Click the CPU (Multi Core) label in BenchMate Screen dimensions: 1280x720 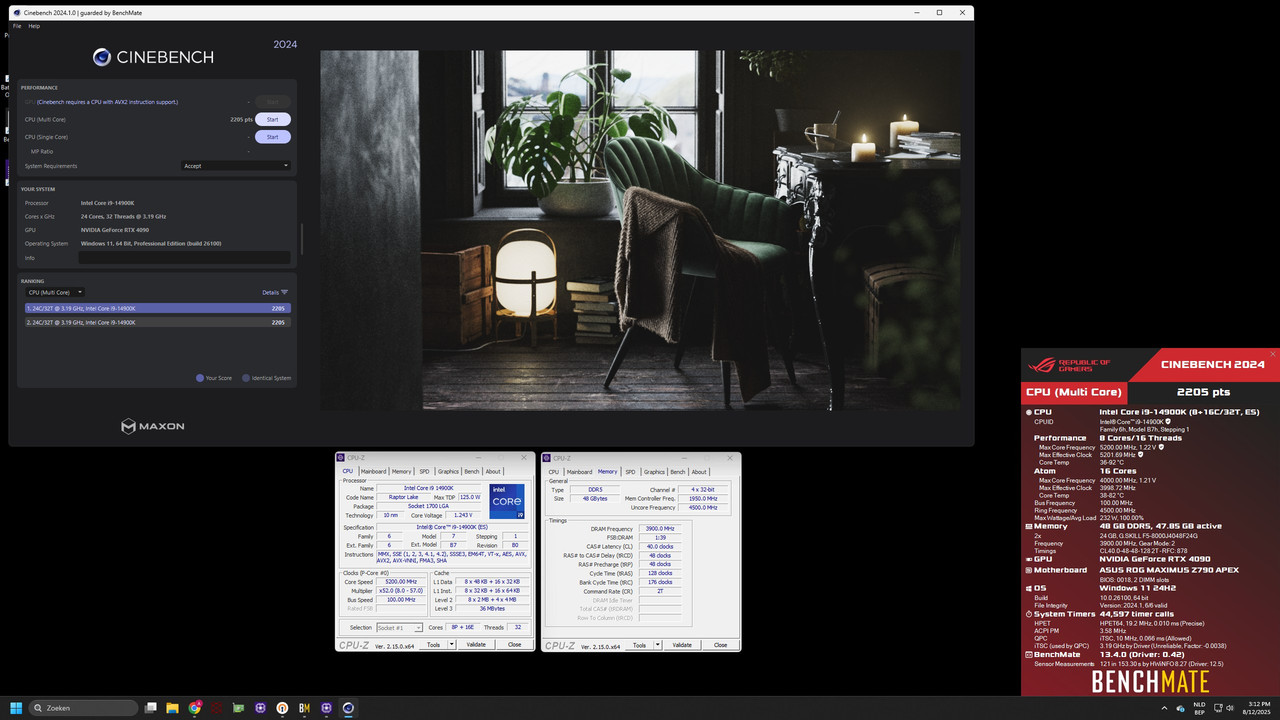[x=1074, y=392]
